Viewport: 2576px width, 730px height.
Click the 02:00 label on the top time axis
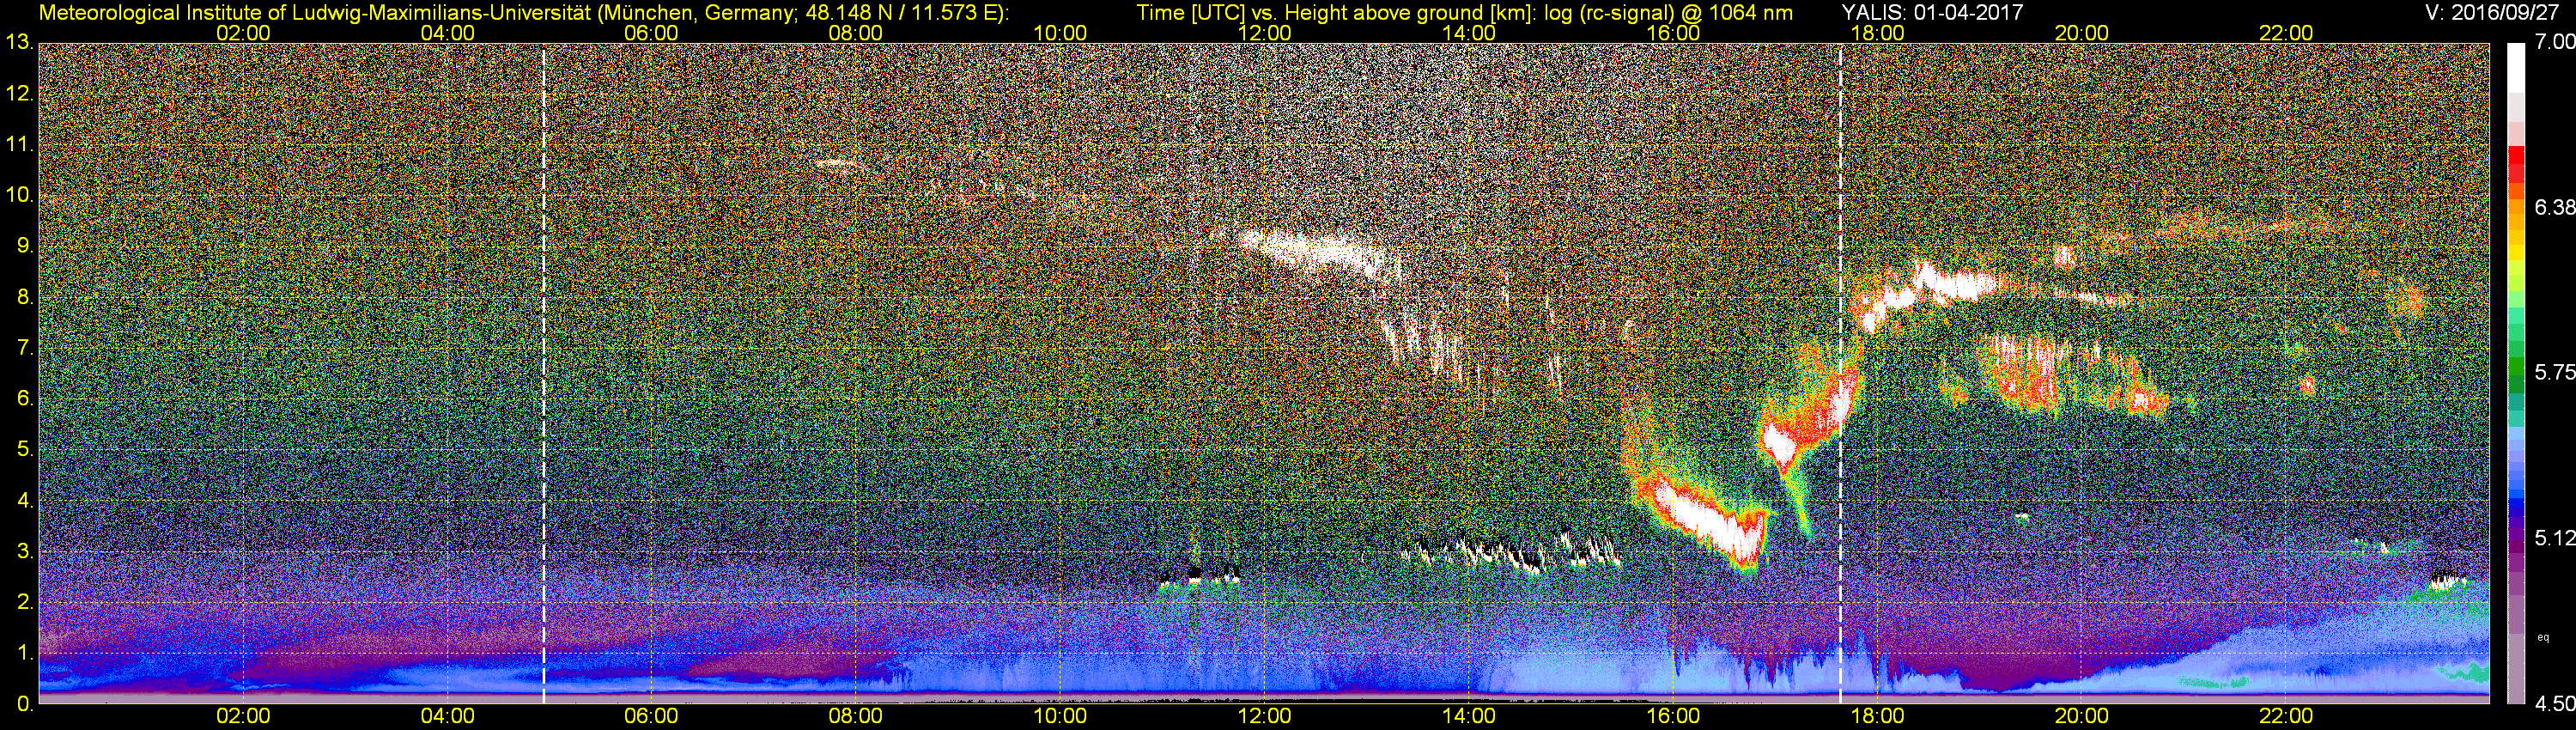(x=243, y=33)
